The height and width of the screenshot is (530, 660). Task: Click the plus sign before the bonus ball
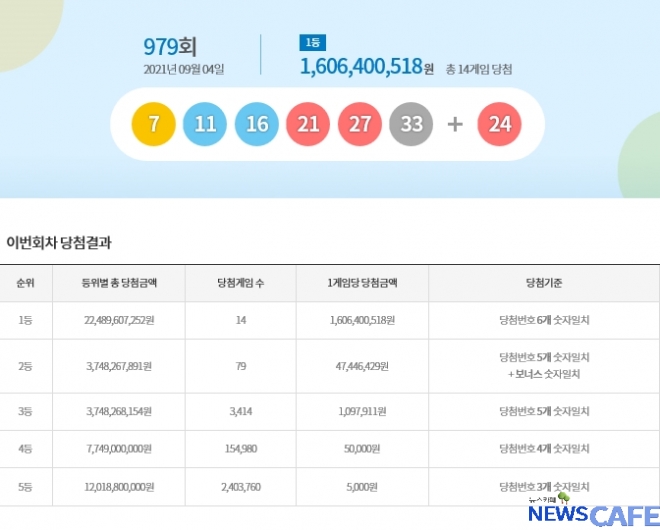click(x=455, y=124)
